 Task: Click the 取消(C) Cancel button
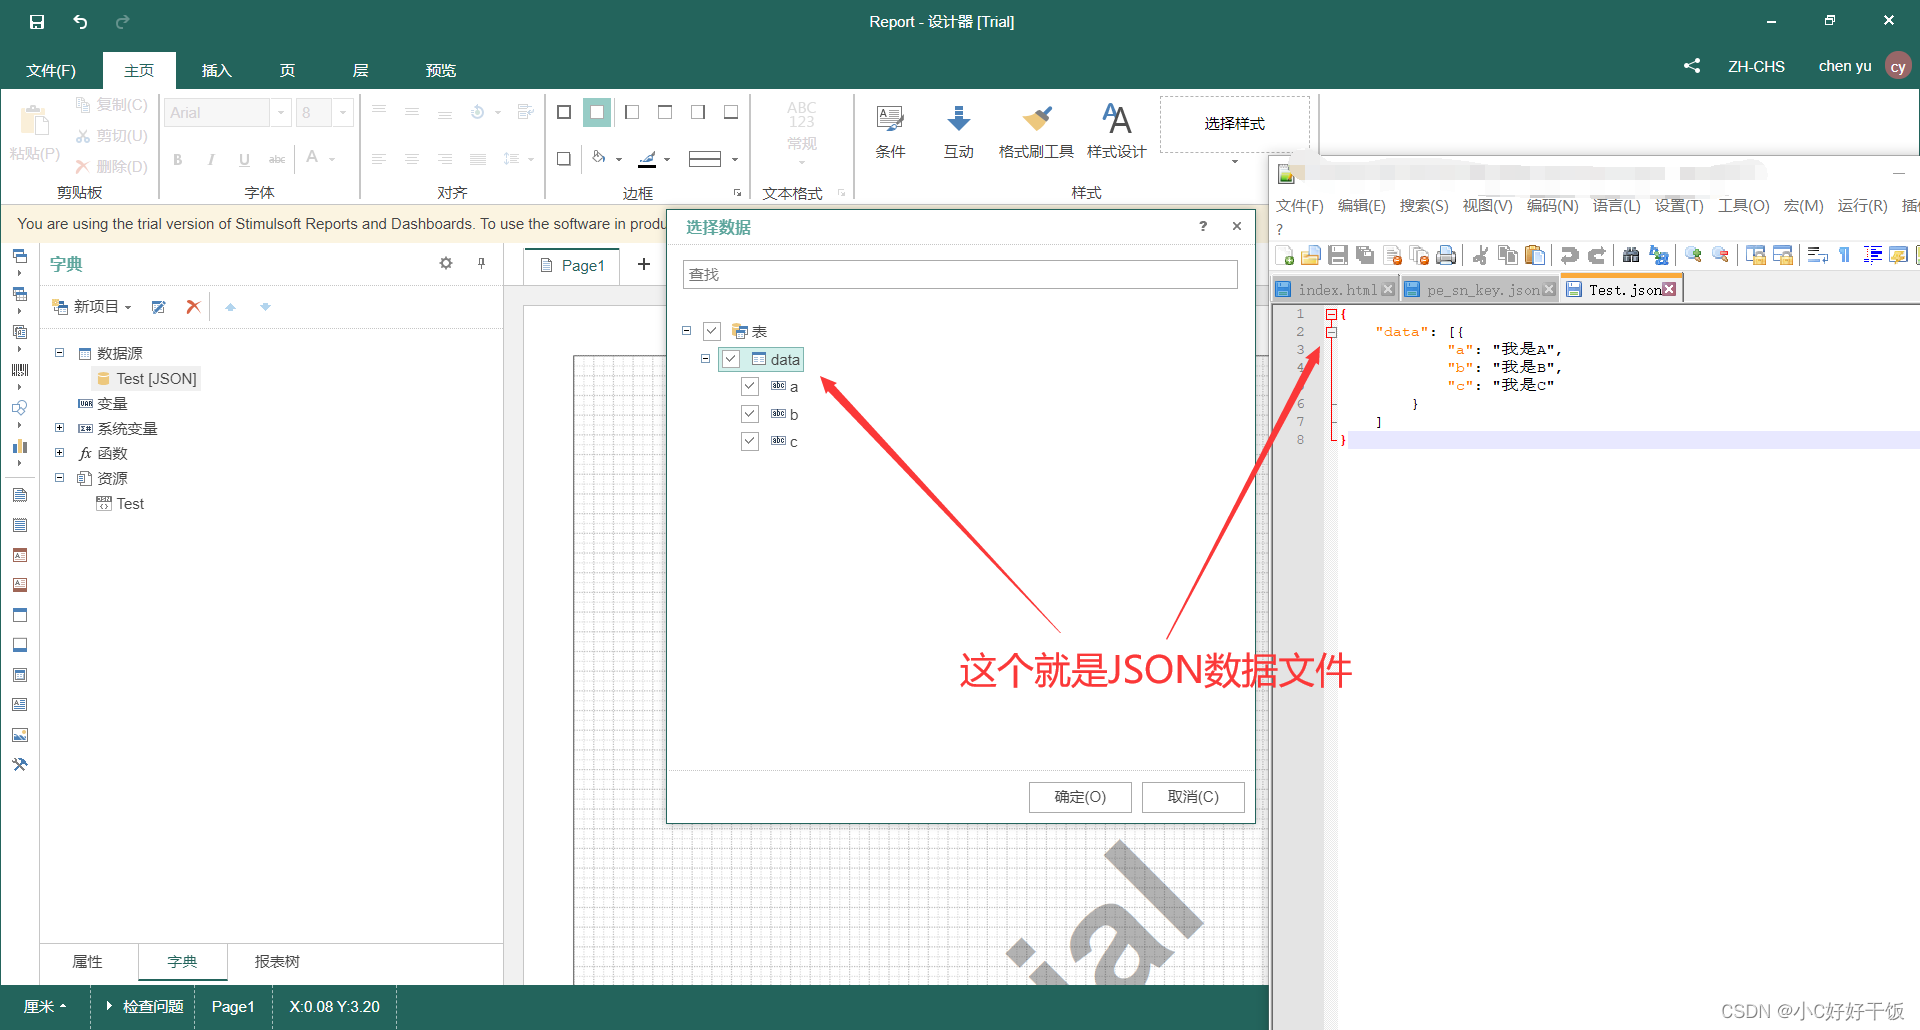[x=1193, y=797]
